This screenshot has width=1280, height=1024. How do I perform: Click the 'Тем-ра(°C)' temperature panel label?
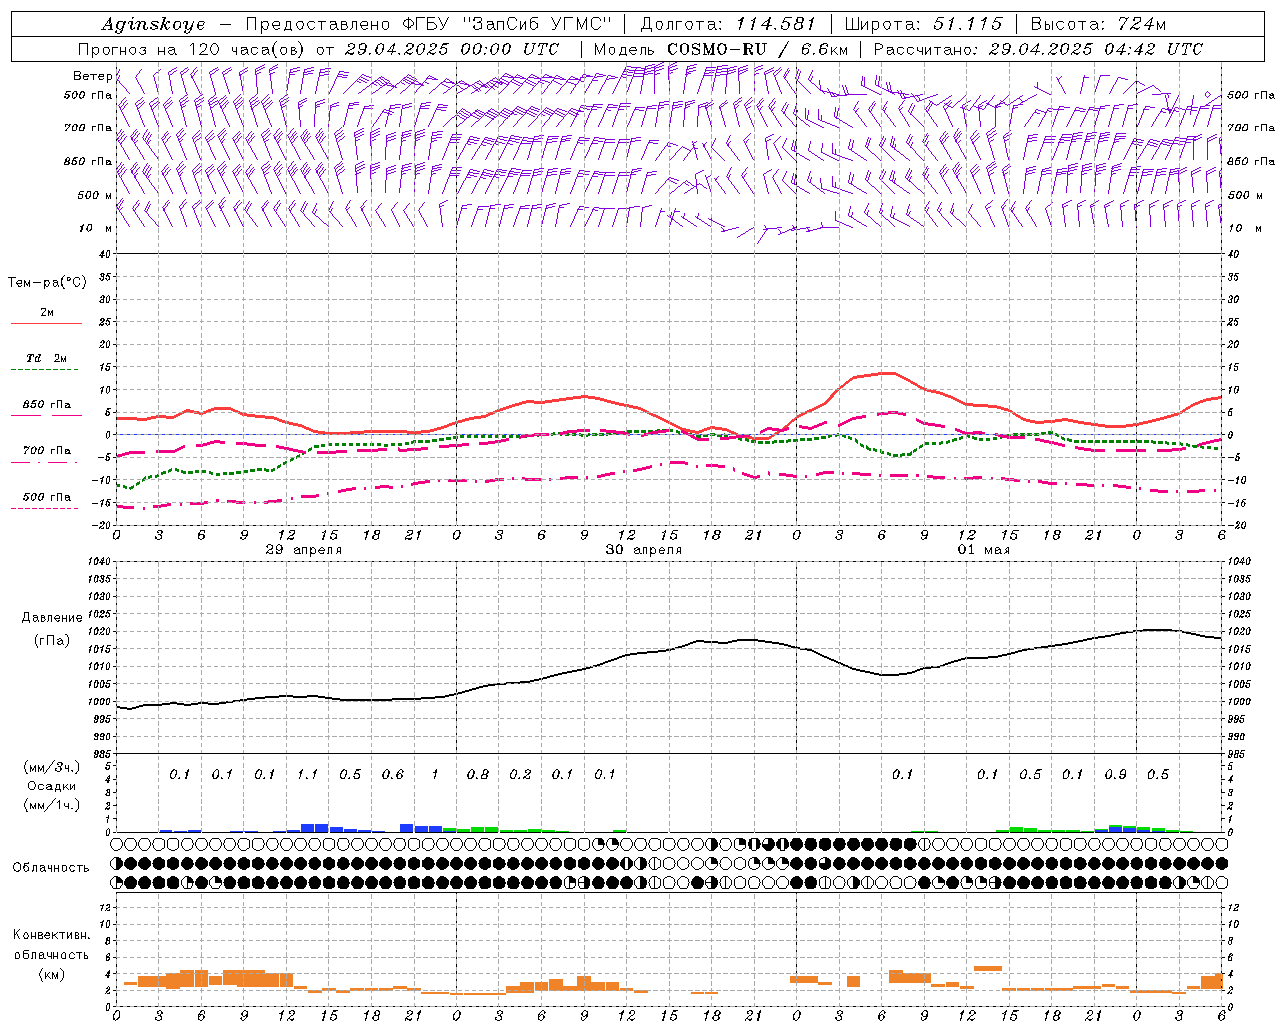[x=47, y=283]
